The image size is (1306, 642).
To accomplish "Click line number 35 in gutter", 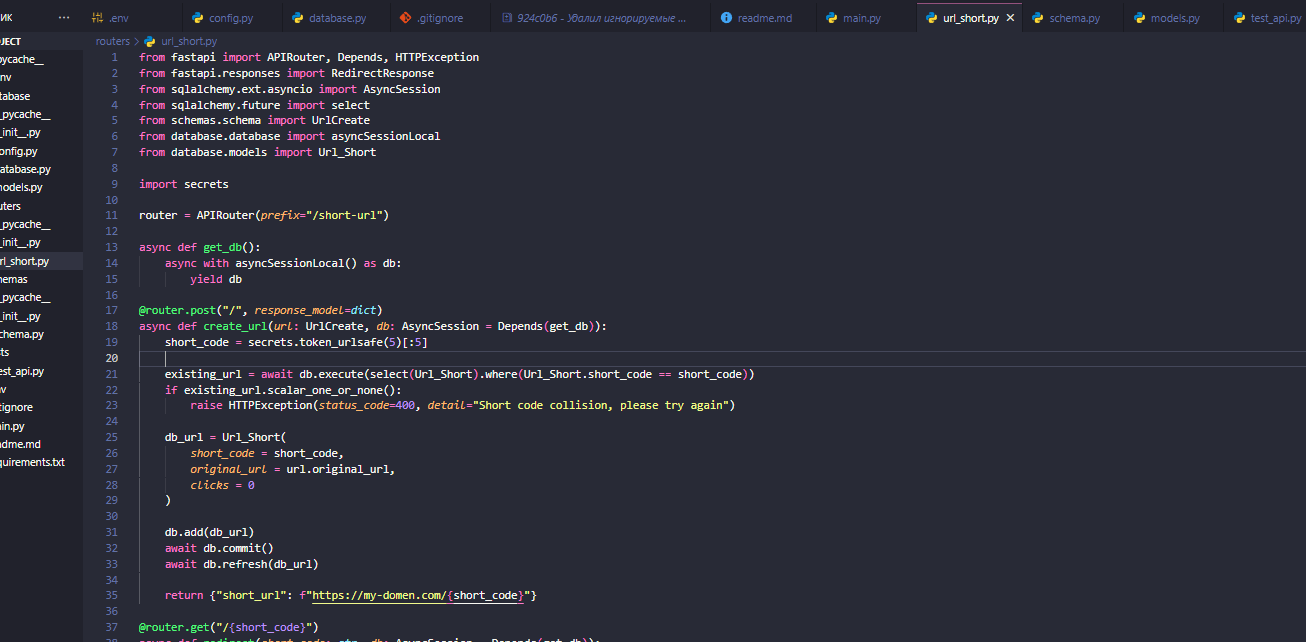I will point(112,595).
